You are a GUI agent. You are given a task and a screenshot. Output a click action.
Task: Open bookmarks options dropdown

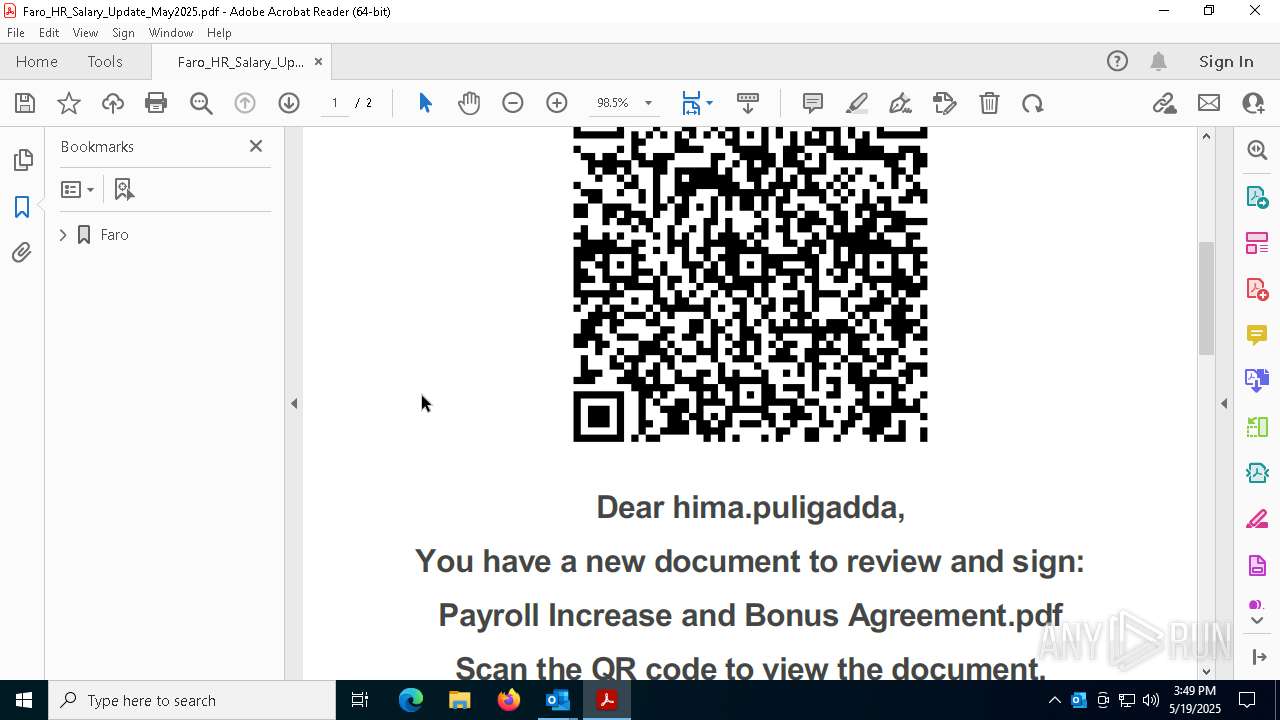tap(78, 189)
